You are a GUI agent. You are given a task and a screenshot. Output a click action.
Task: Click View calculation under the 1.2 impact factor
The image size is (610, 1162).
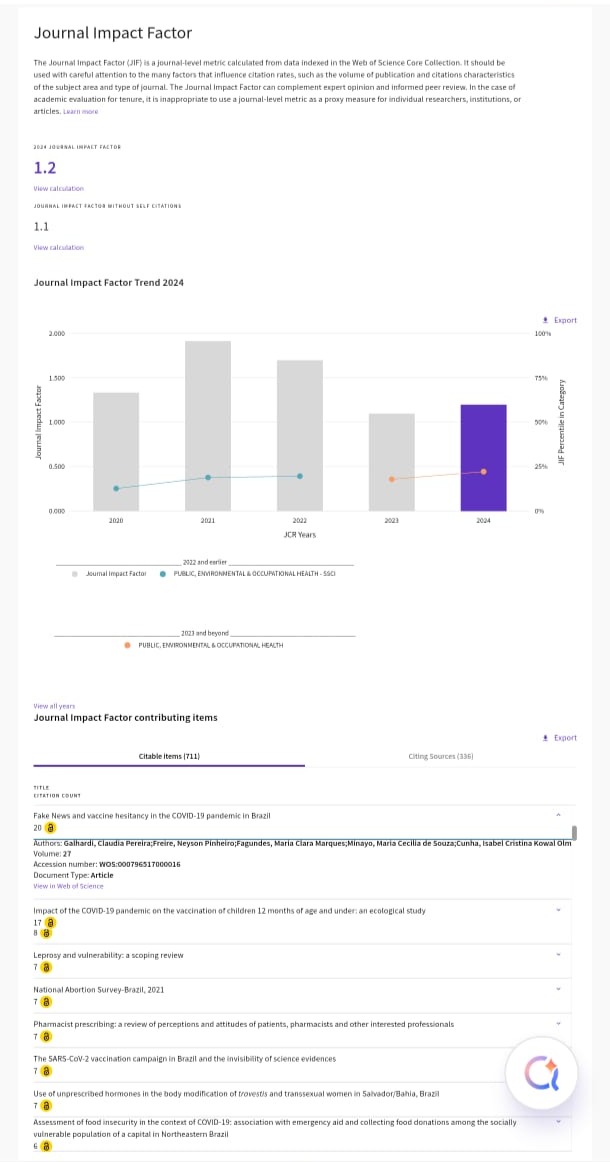point(58,188)
